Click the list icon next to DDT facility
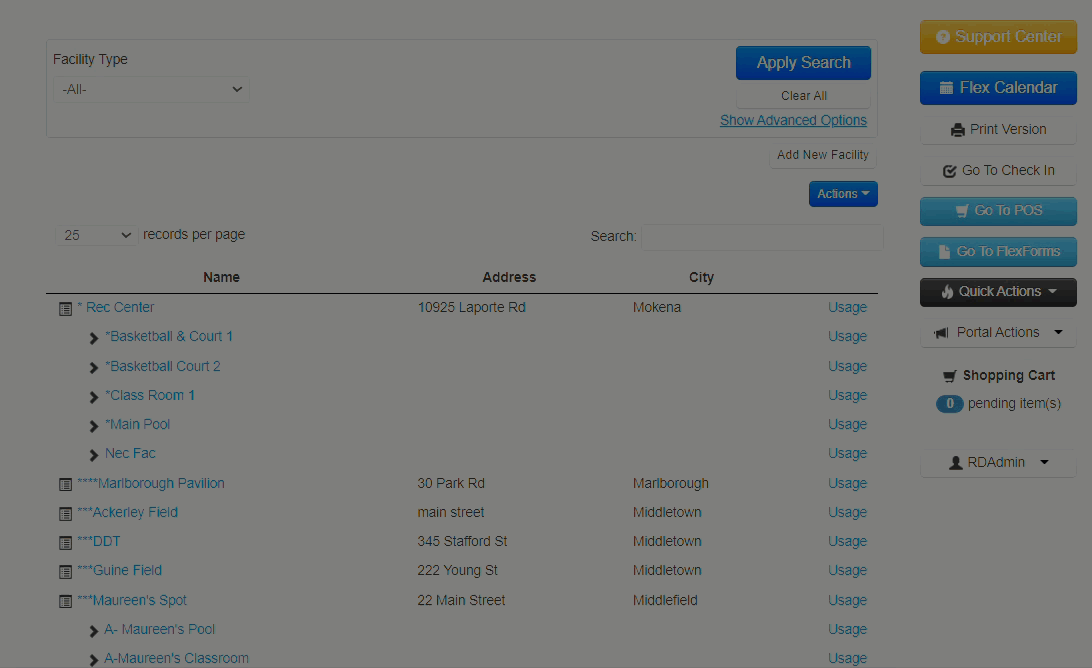 tap(66, 542)
